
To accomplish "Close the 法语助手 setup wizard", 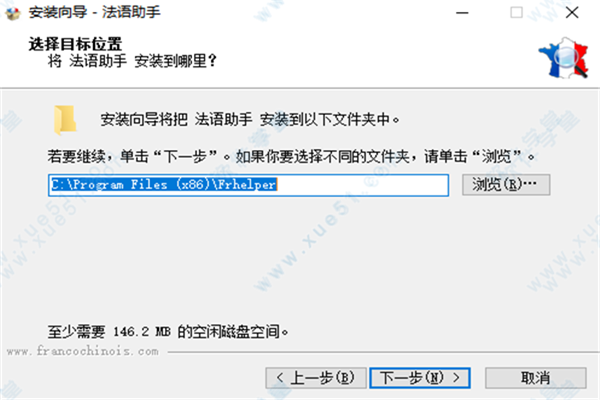I will pos(572,13).
